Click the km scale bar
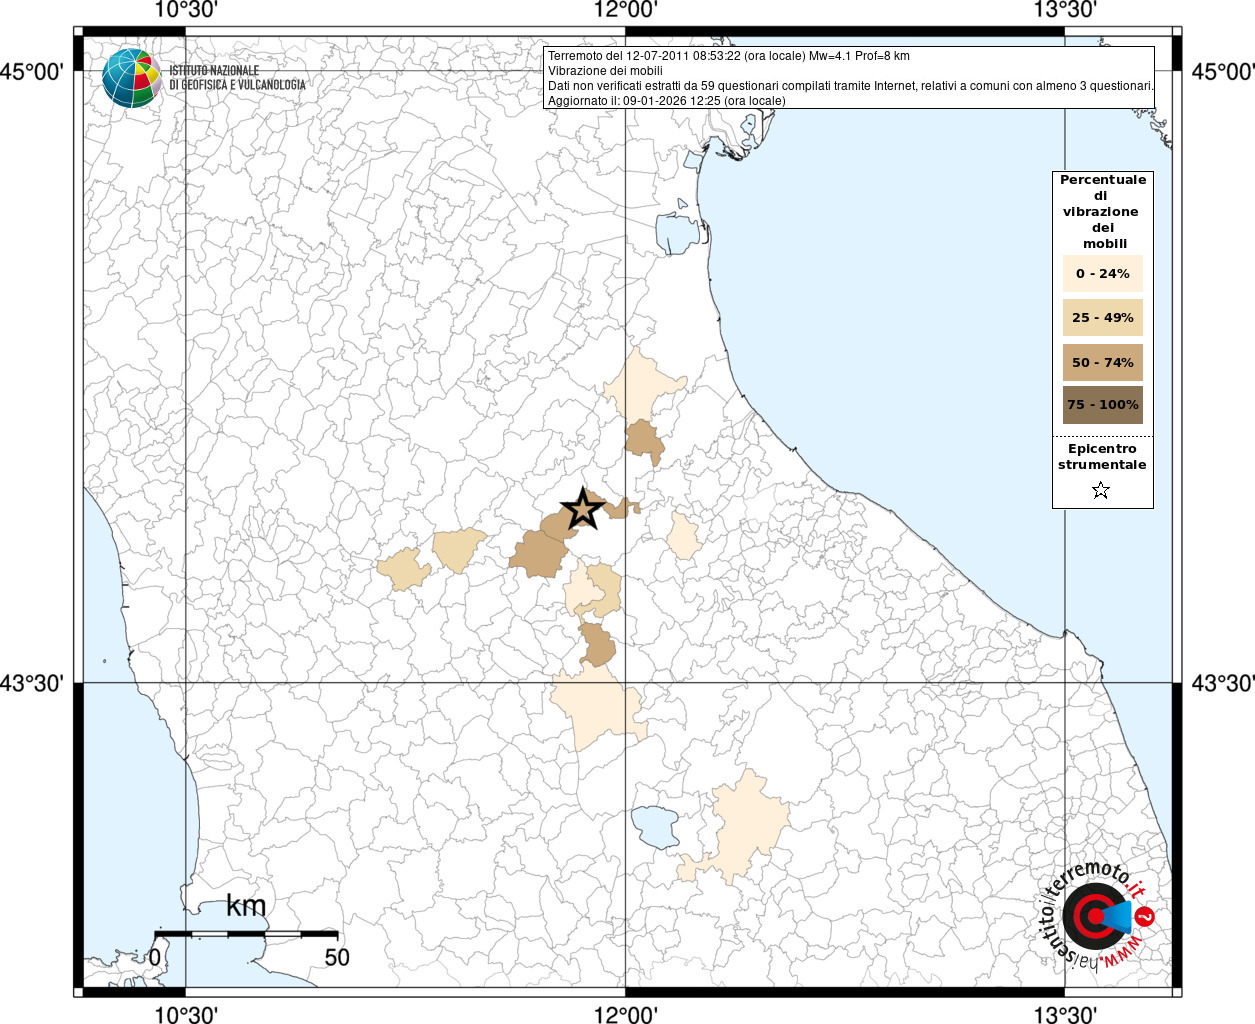 tap(245, 934)
